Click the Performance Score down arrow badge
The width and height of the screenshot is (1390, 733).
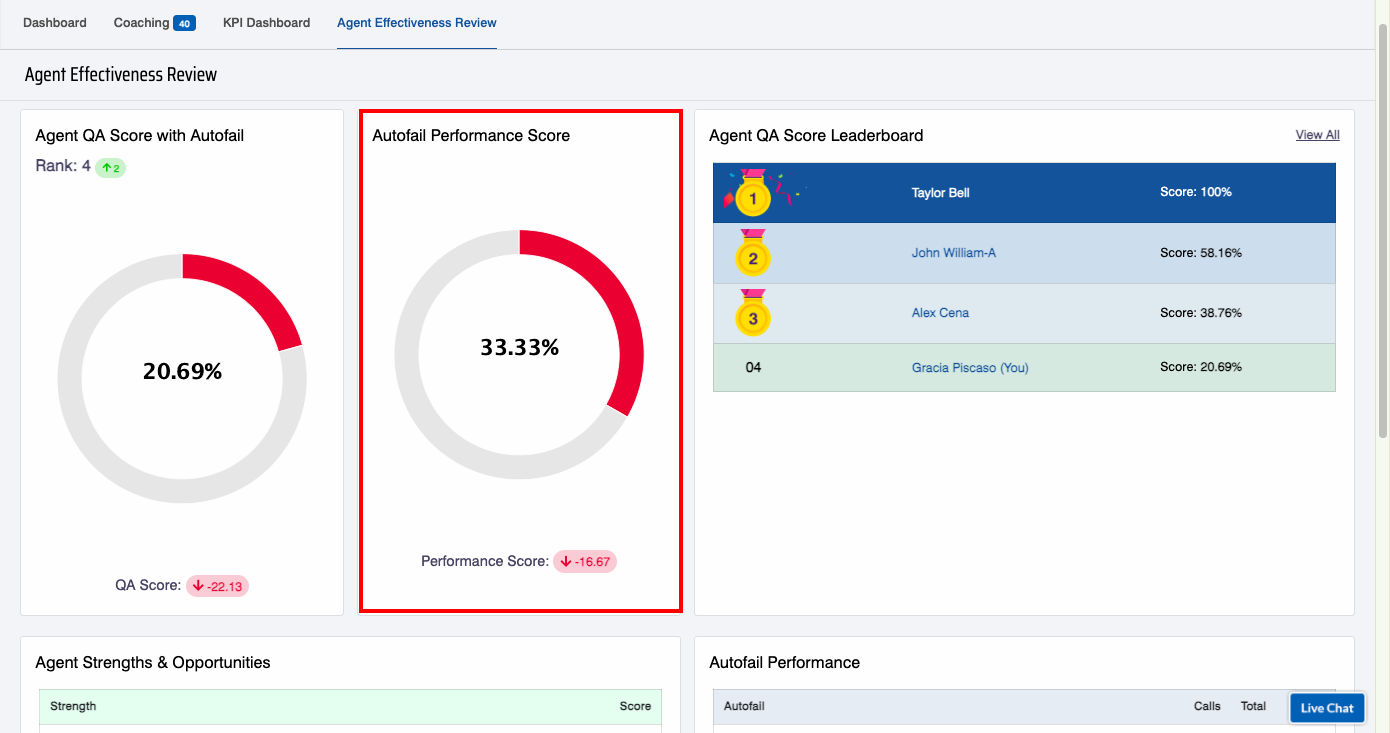[586, 562]
